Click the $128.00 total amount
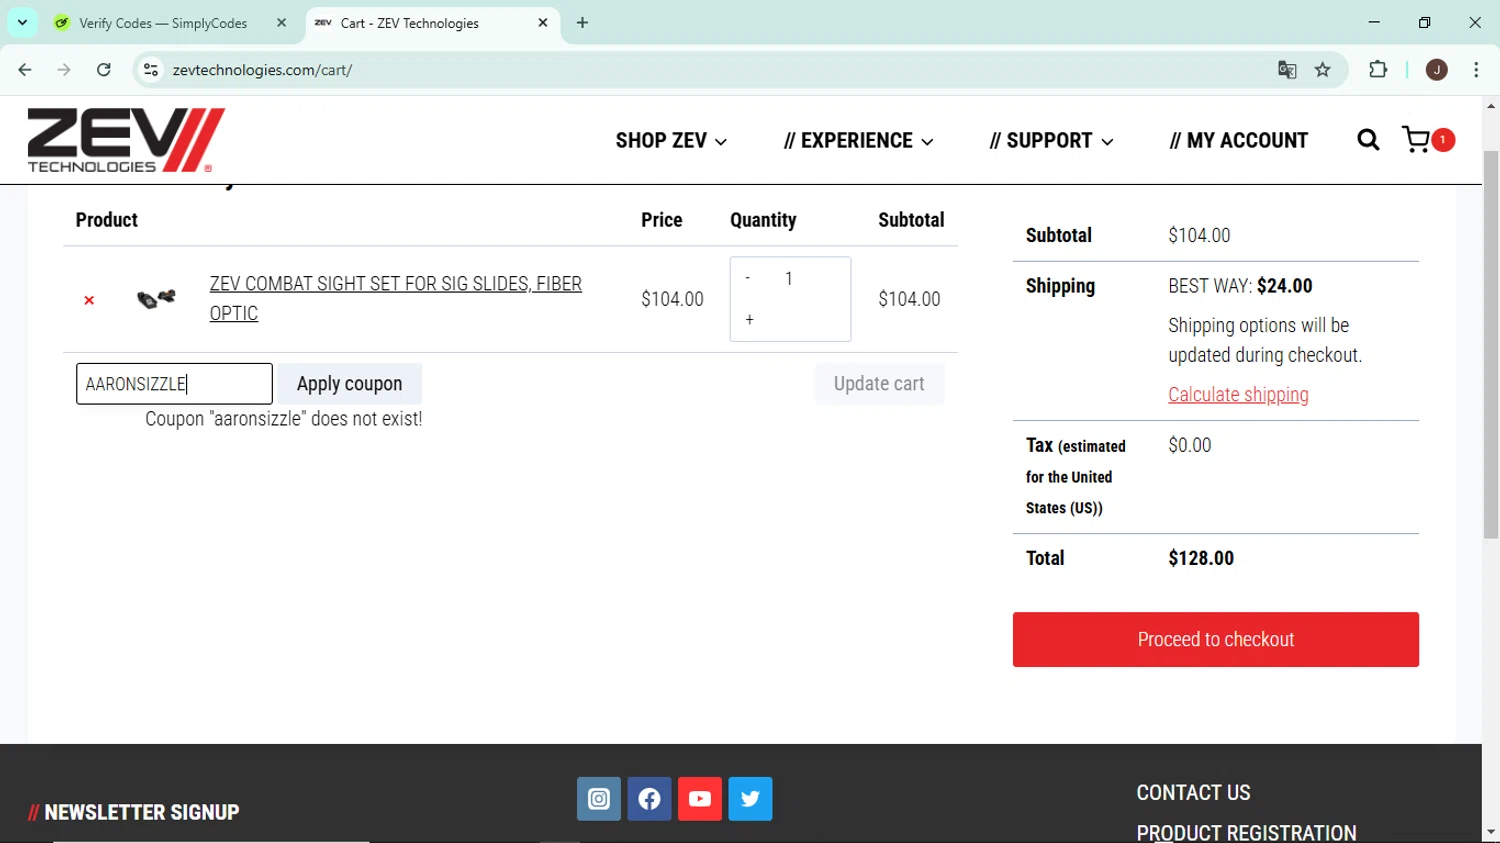Viewport: 1500px width, 843px height. tap(1201, 559)
